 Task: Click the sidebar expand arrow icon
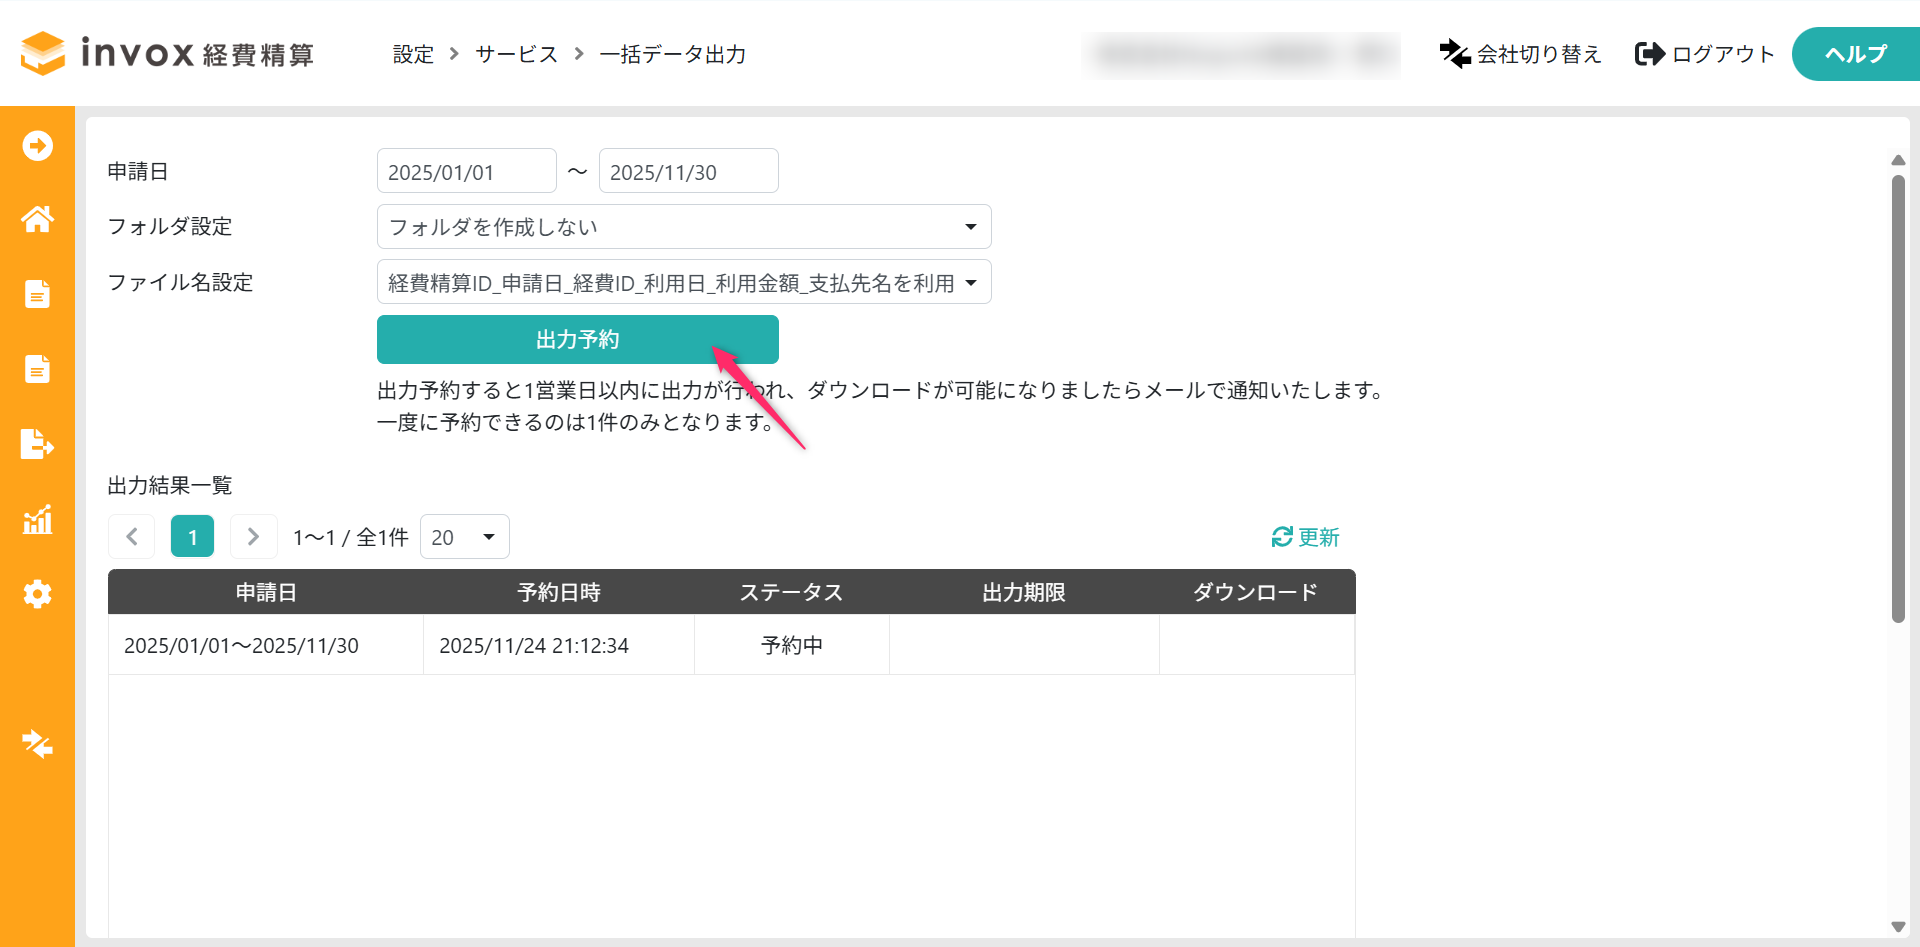[x=38, y=146]
